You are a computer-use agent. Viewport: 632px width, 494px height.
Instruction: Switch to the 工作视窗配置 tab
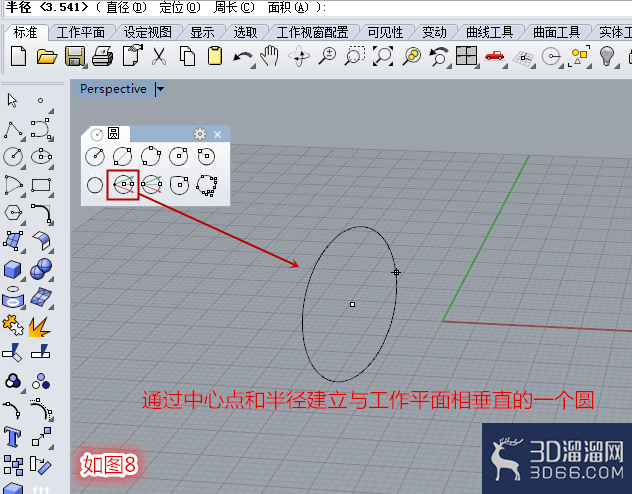click(312, 32)
